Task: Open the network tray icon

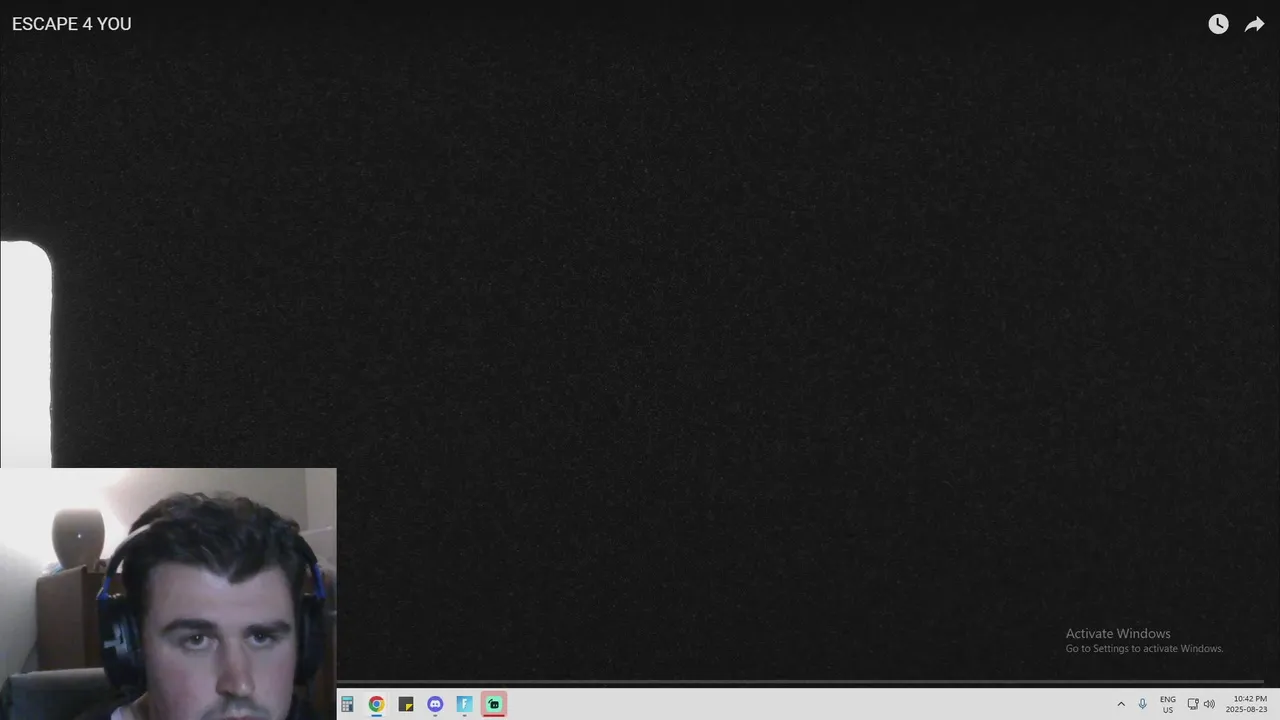Action: (1193, 704)
